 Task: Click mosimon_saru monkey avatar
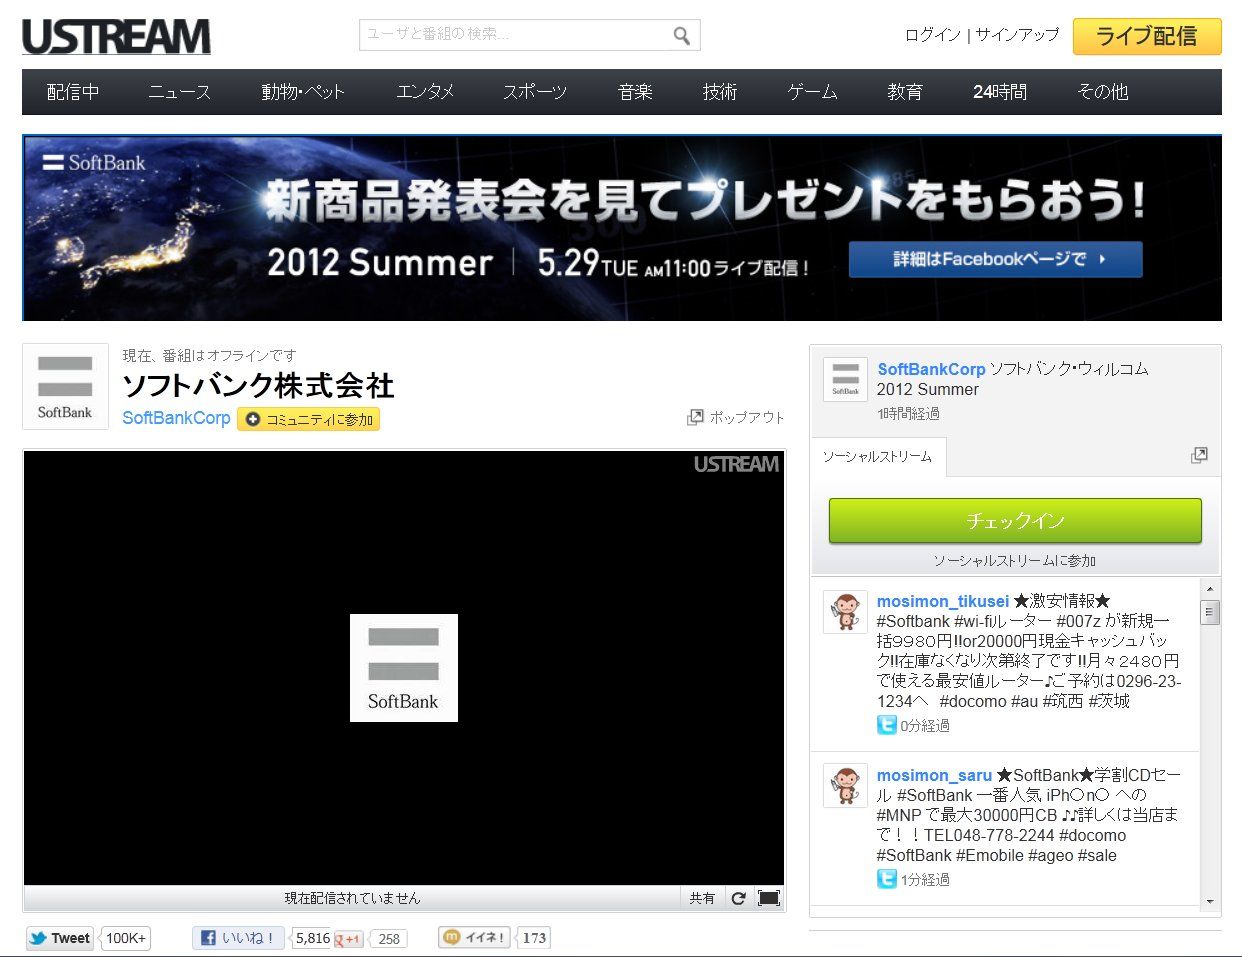point(845,786)
